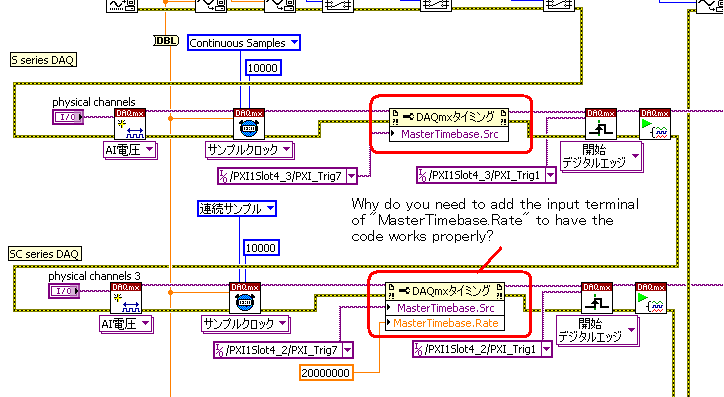This screenshot has height=397, width=724.
Task: Click the 'physical channels 3' label
Action: pos(94,276)
